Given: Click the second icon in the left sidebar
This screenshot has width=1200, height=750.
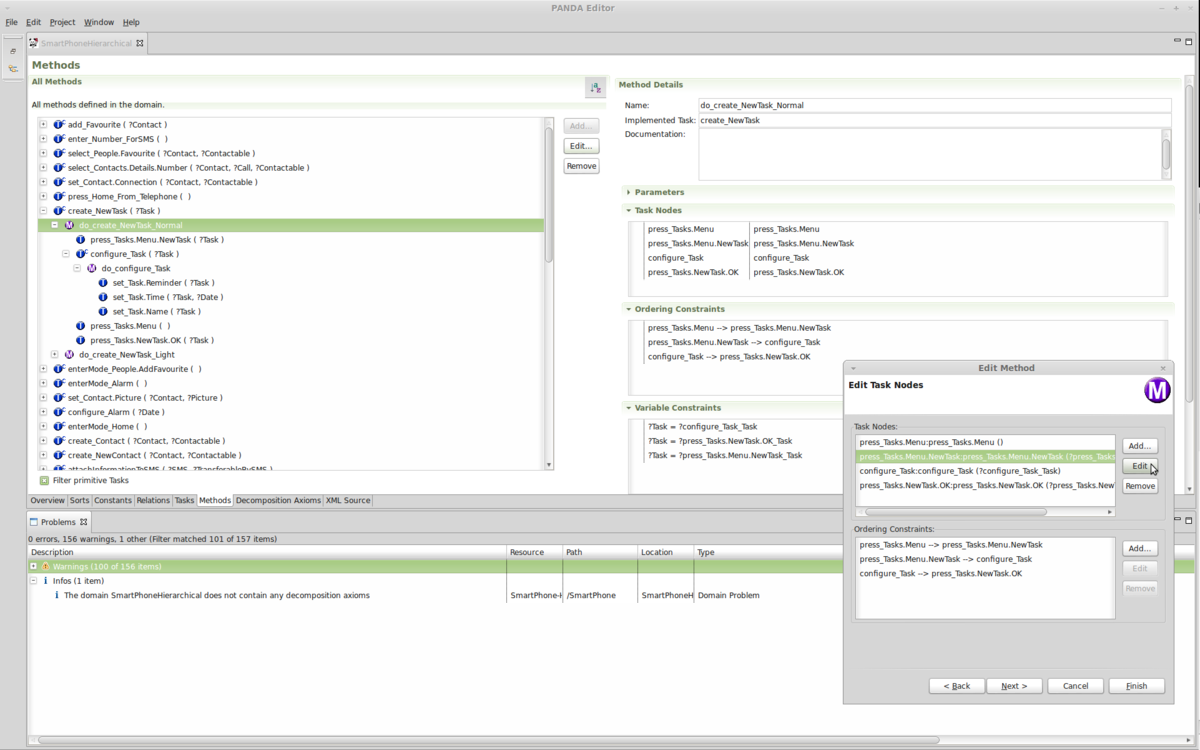Looking at the screenshot, I should point(13,69).
